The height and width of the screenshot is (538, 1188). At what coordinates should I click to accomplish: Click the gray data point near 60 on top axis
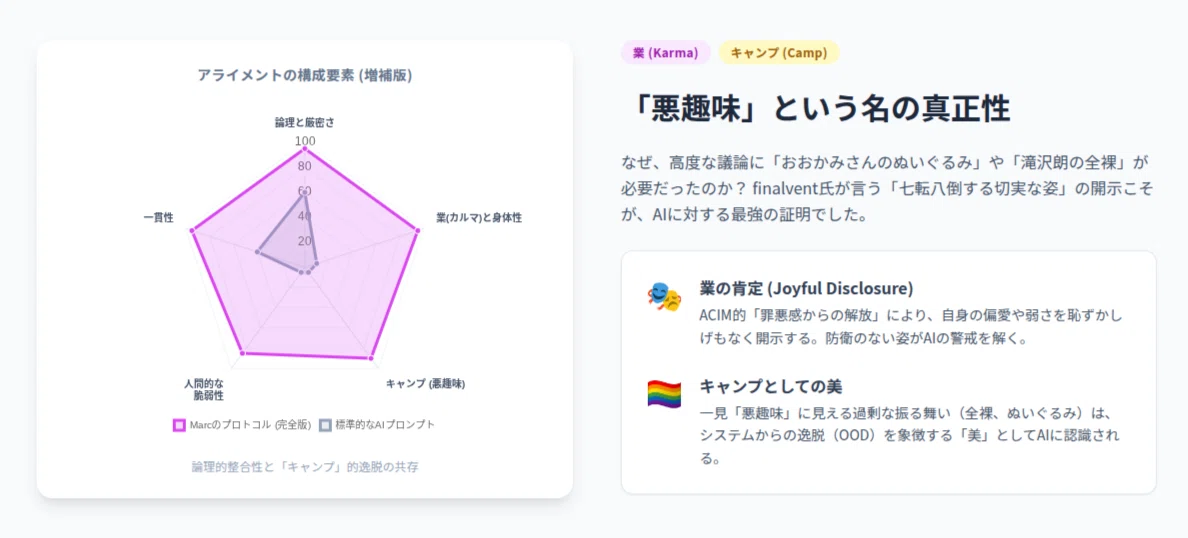pos(305,192)
